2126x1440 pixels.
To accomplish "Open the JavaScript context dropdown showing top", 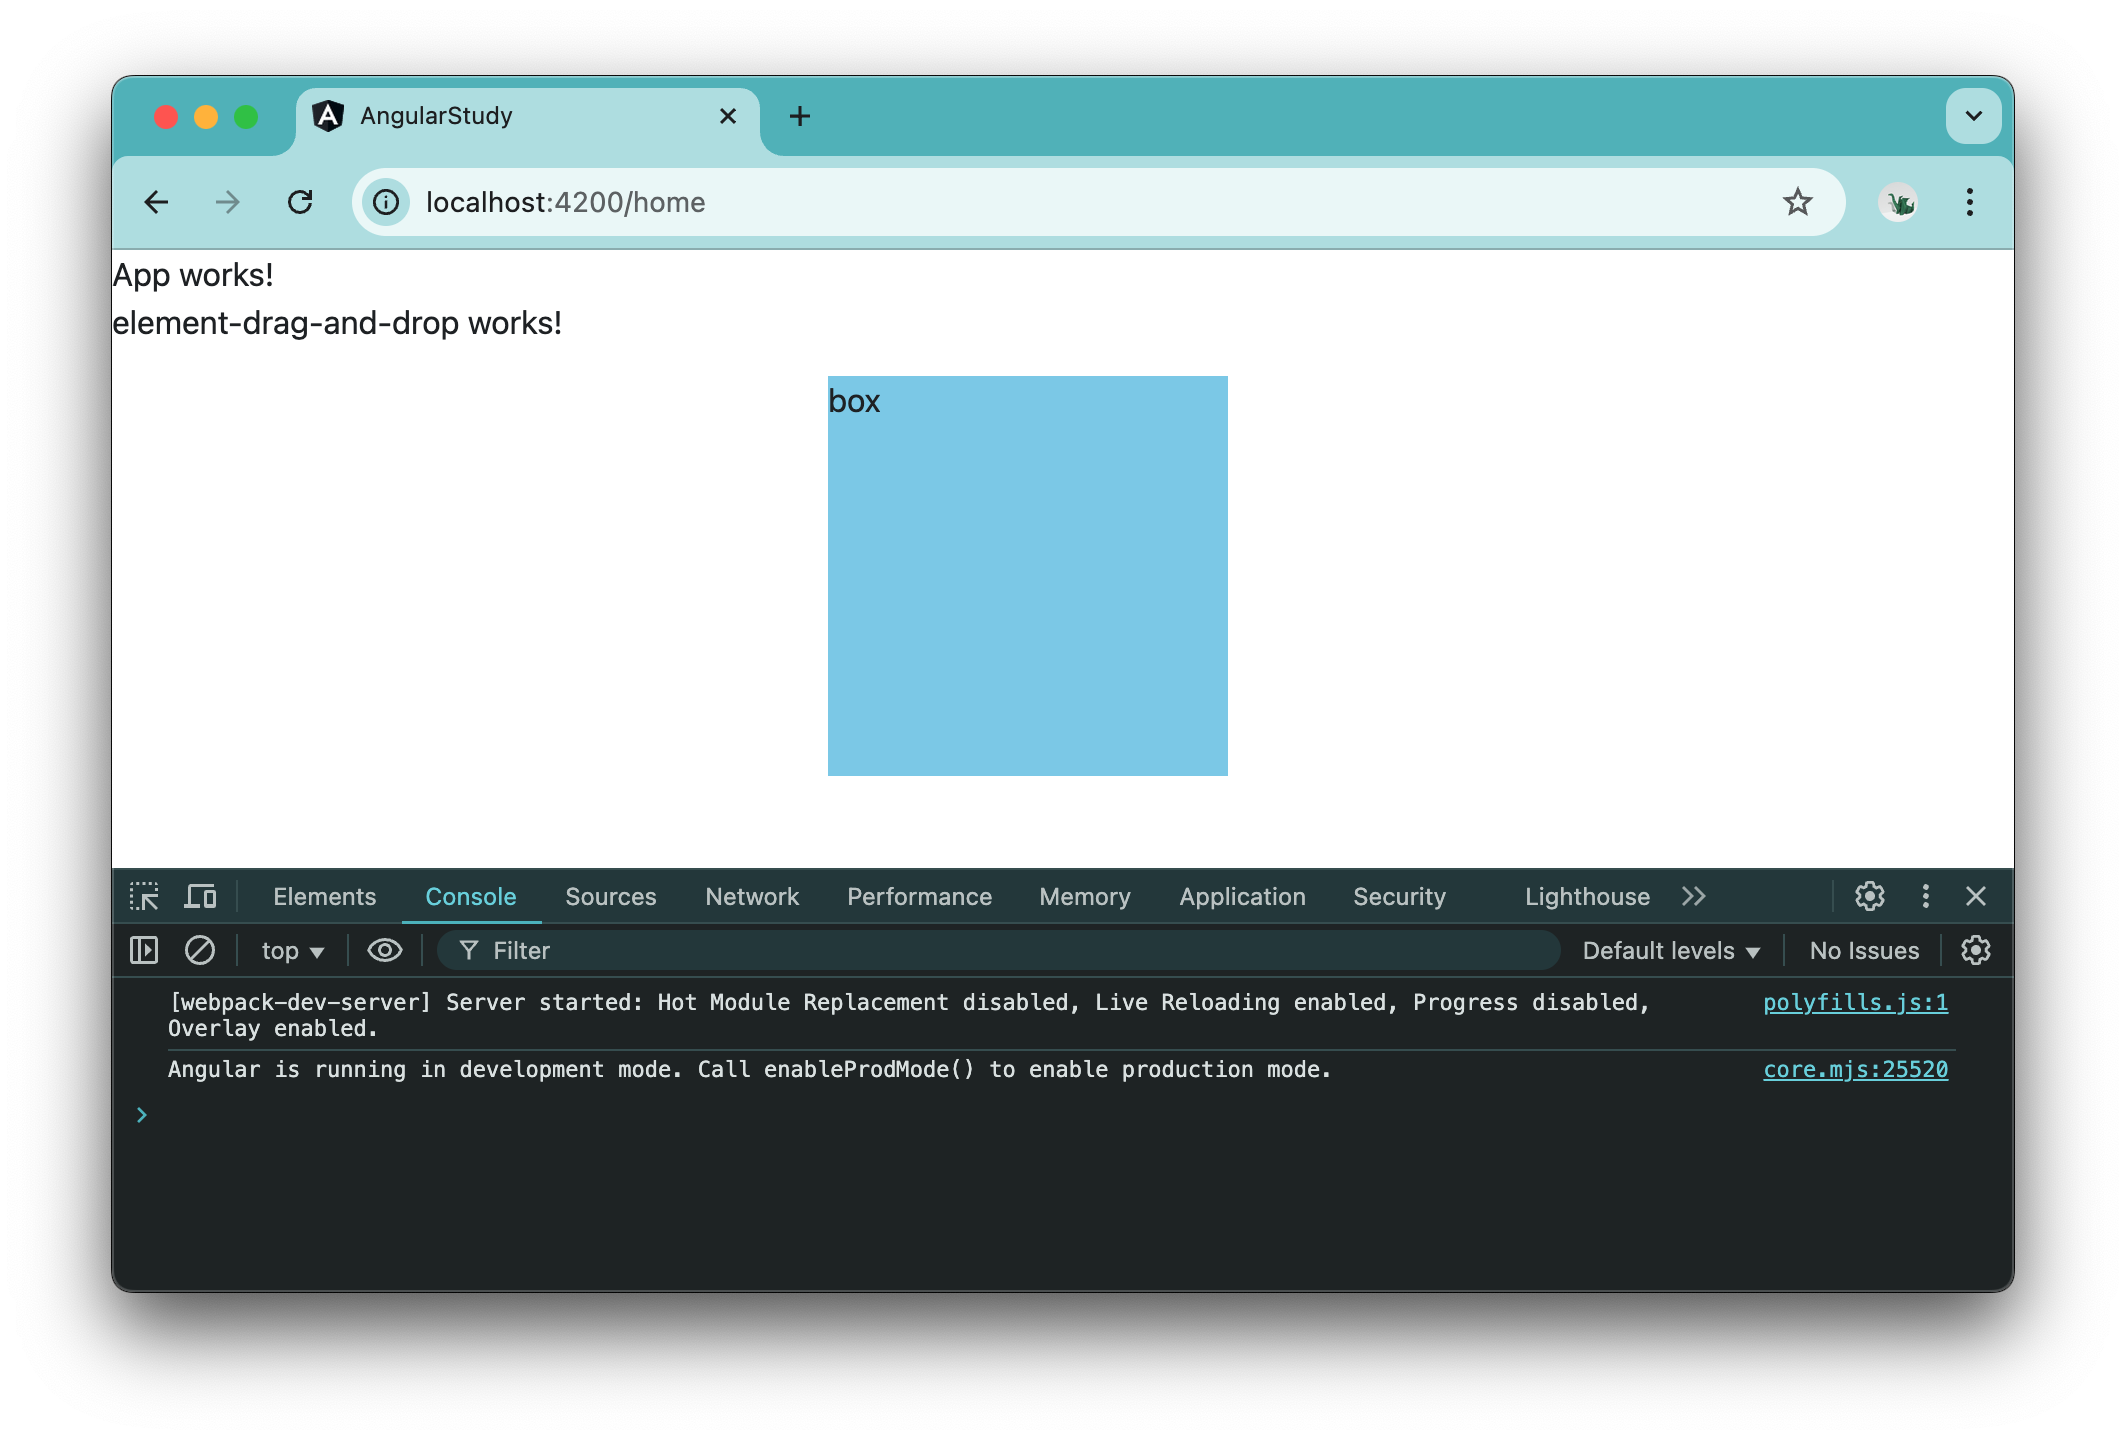I will (289, 950).
